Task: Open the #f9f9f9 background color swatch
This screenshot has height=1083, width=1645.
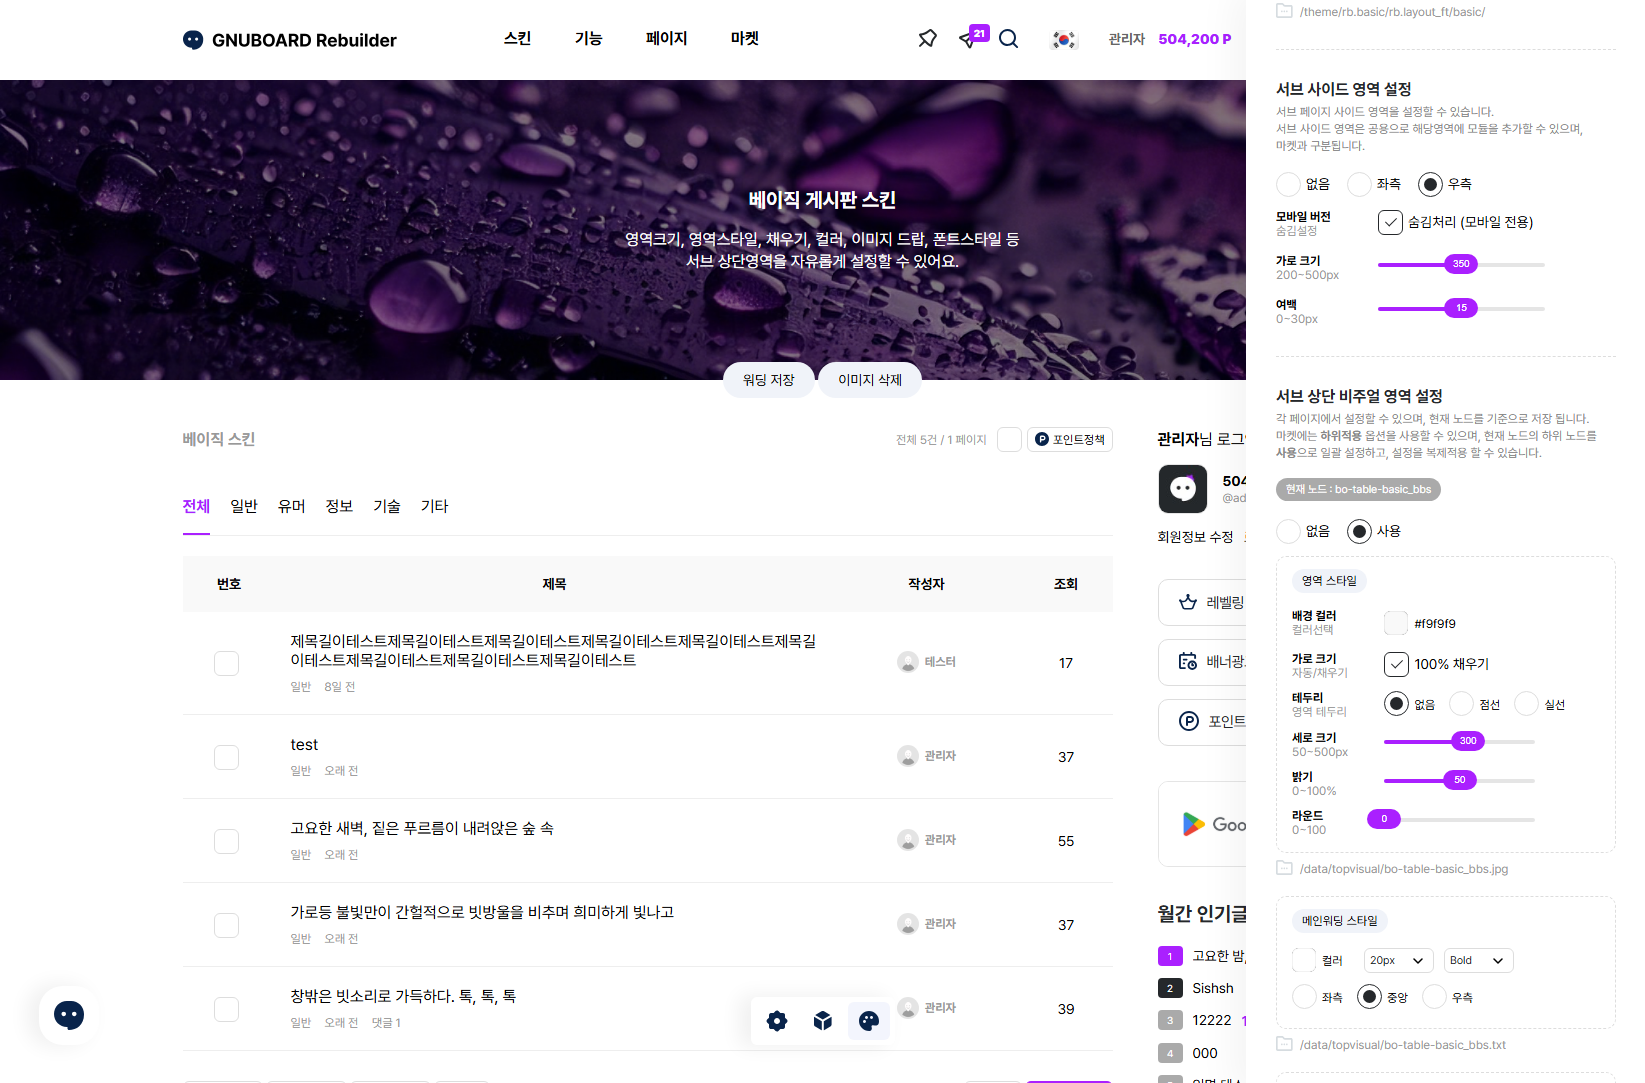Action: (1396, 623)
